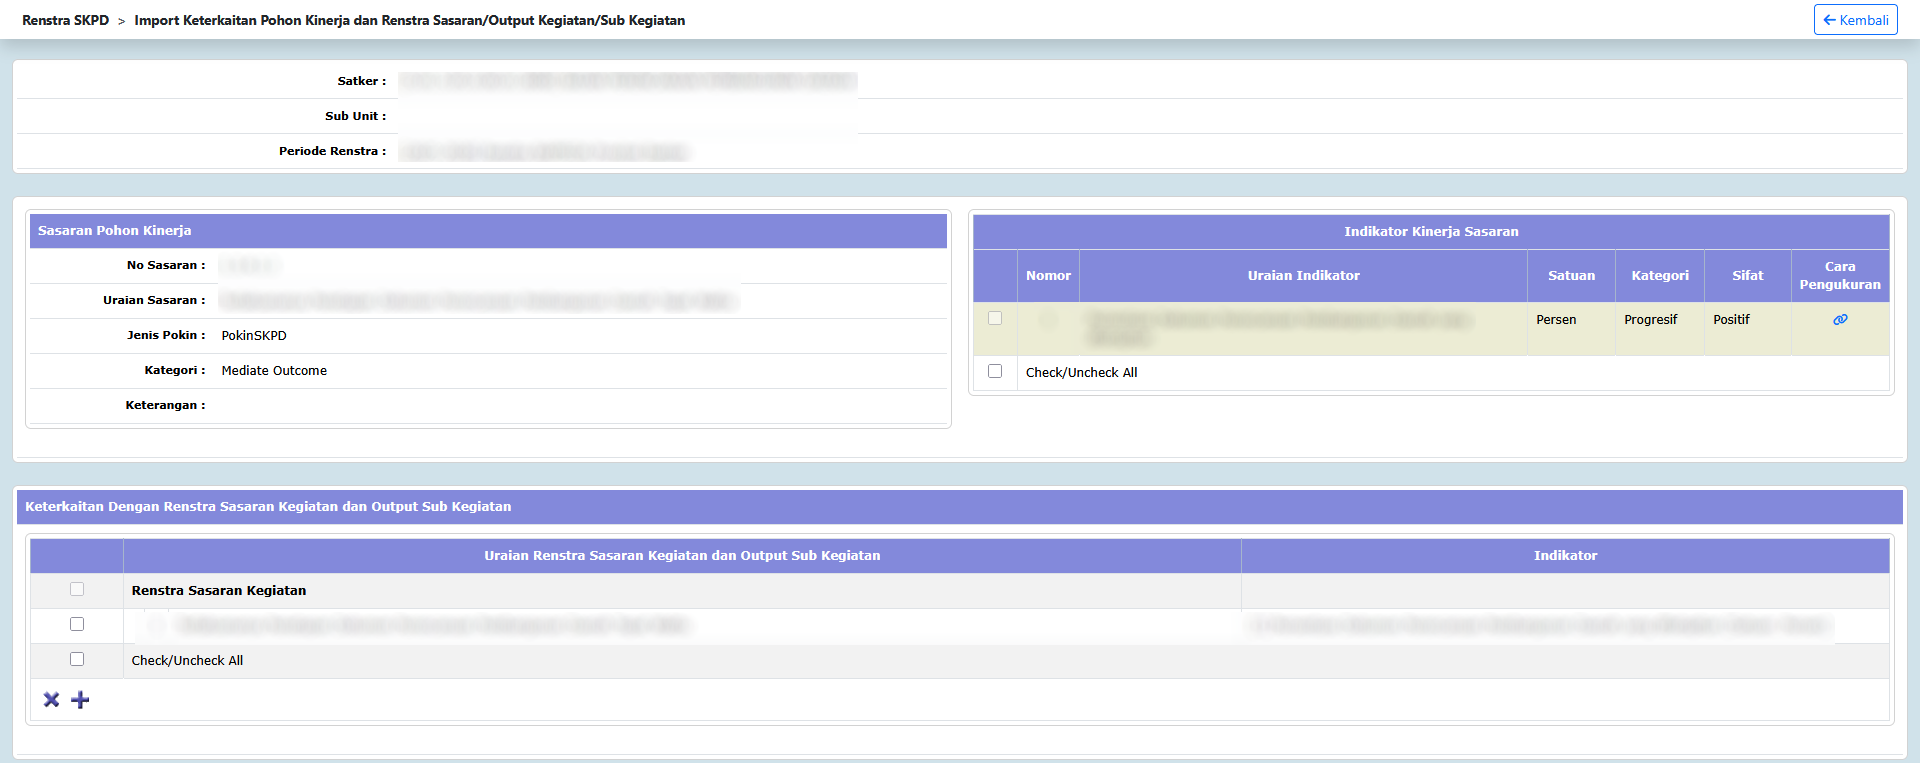Open the Renstra SKPD breadcrumb link
Image resolution: width=1920 pixels, height=763 pixels.
65,20
